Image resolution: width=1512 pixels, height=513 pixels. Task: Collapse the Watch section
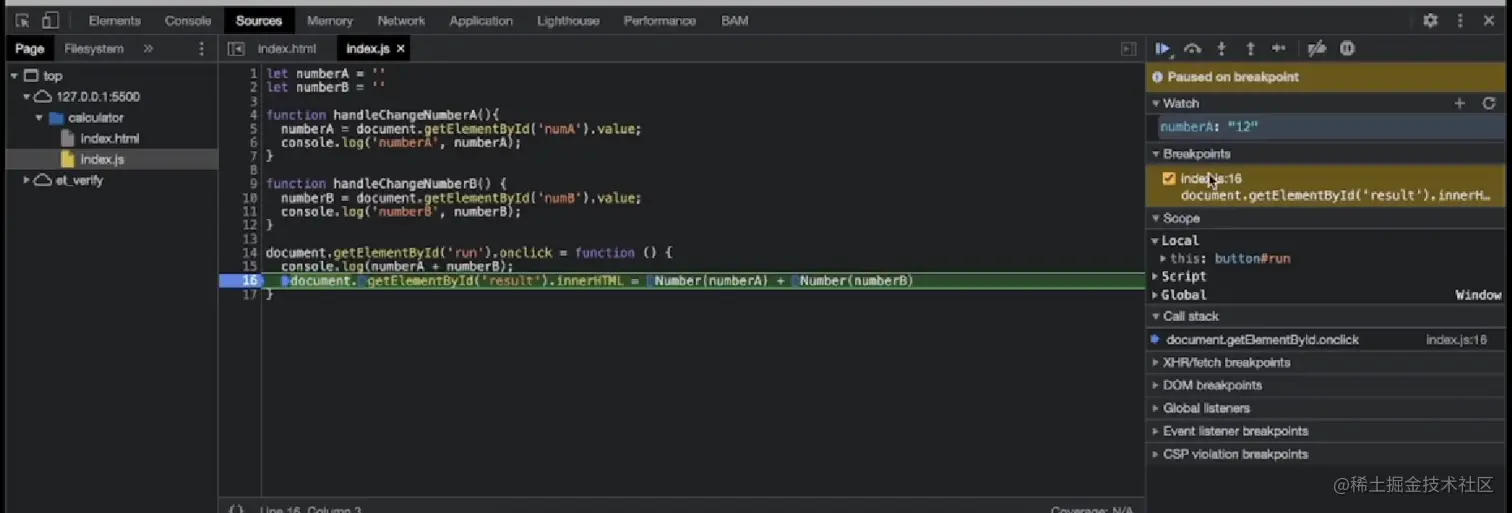pos(1156,103)
